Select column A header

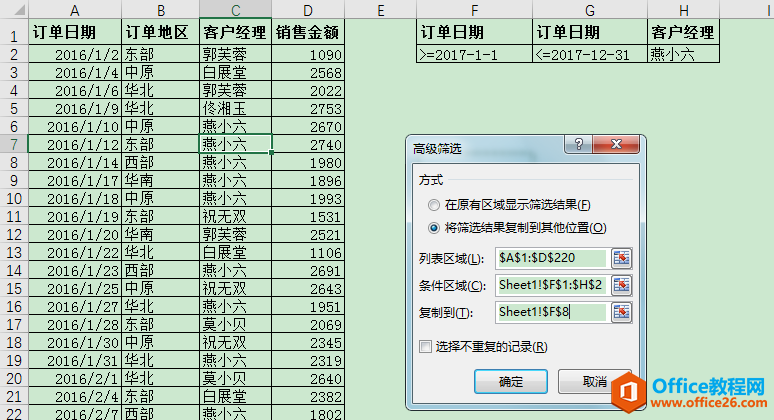75,9
